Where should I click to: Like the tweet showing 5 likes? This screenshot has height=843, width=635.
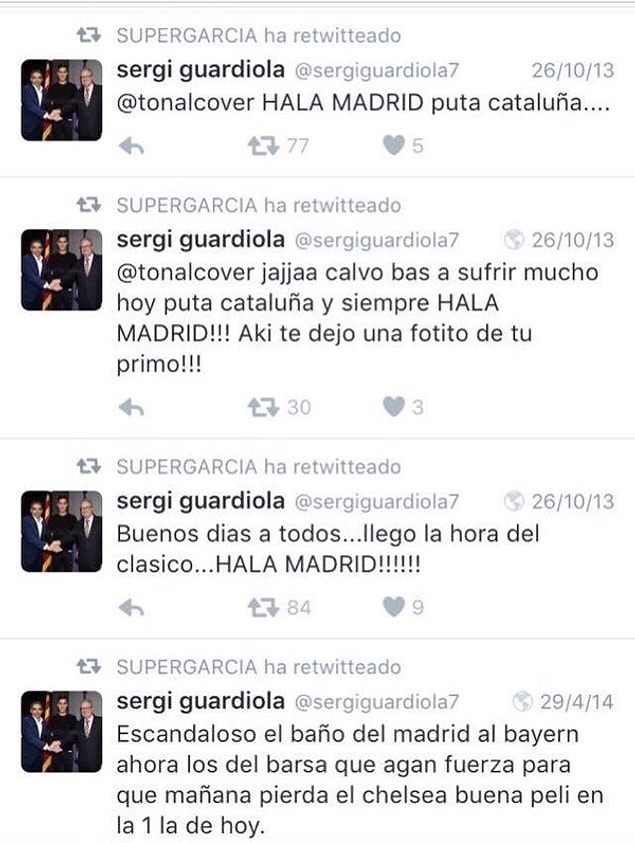[x=394, y=145]
